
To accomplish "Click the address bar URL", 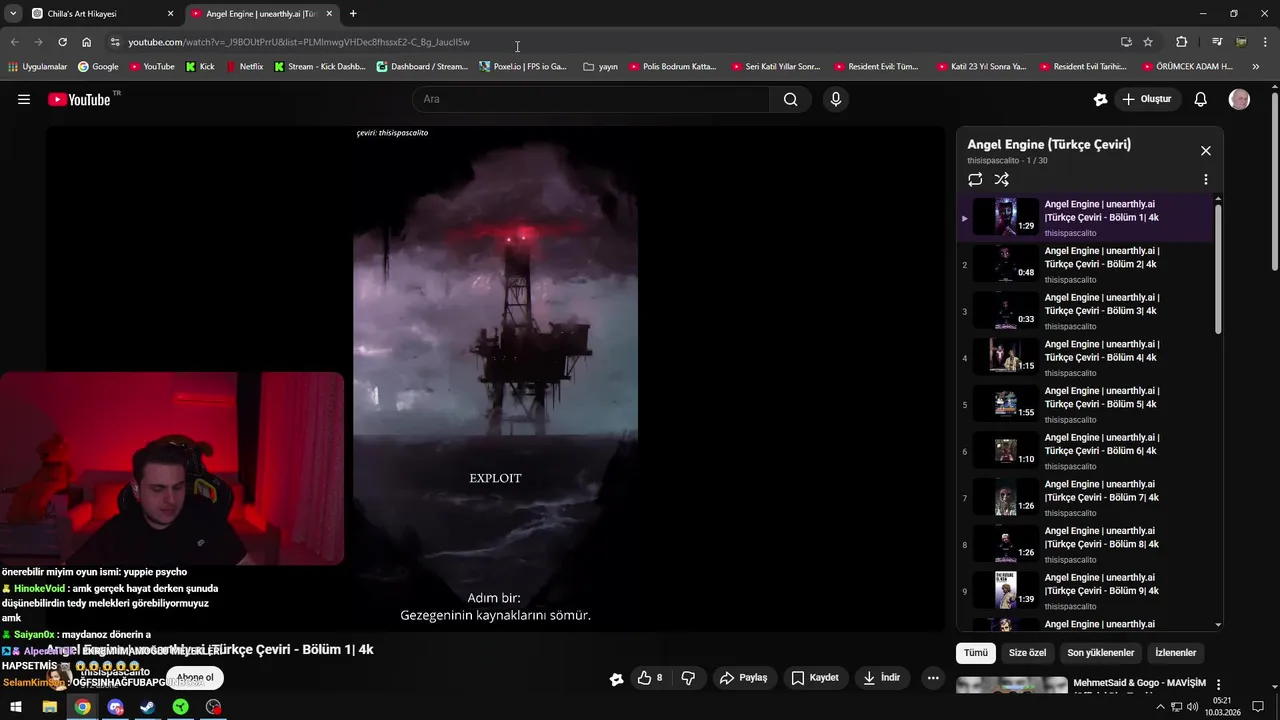I will [300, 42].
